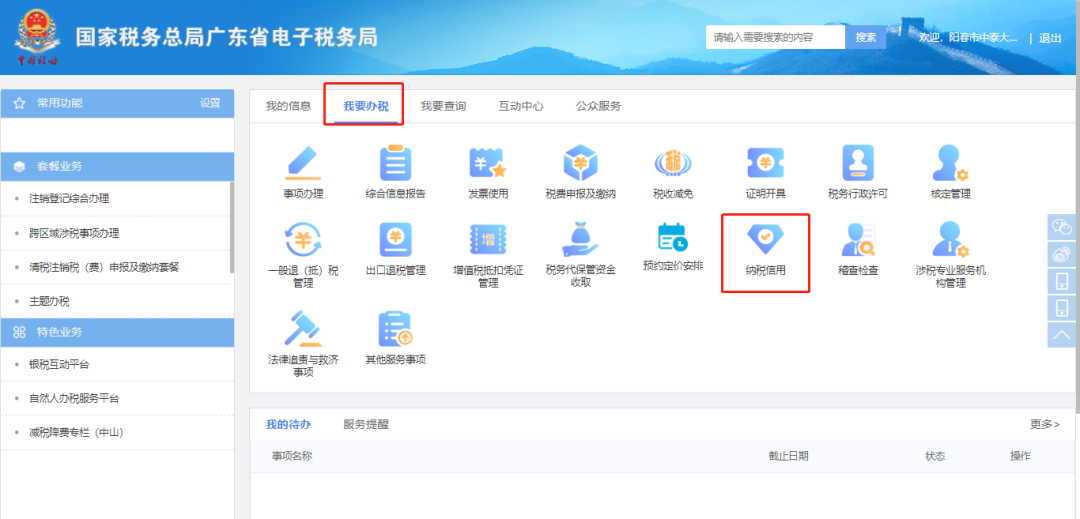Switch to 互动中心 tab
Image resolution: width=1080 pixels, height=519 pixels.
click(521, 106)
